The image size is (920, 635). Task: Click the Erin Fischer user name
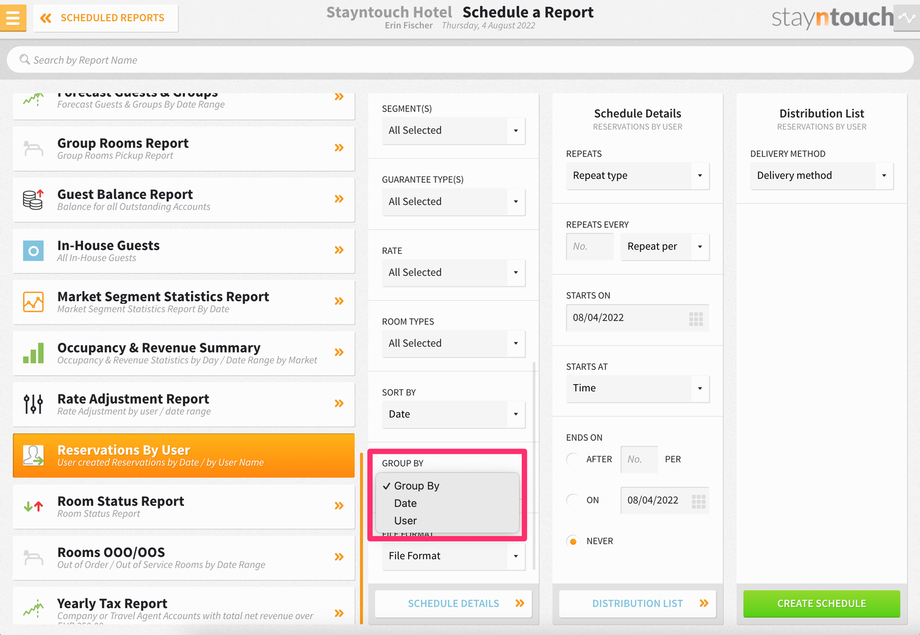(408, 25)
